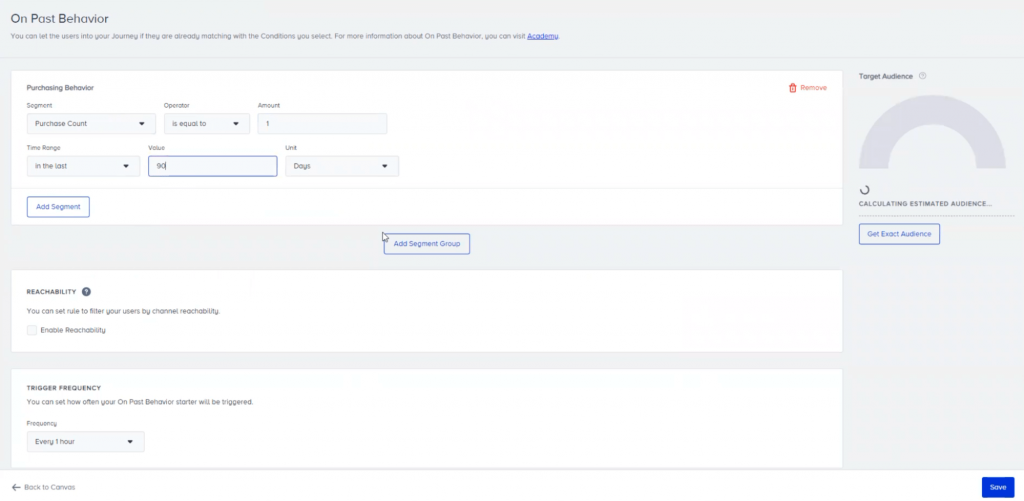Viewport: 1024px width, 501px height.
Task: Expand the Operator dropdown
Action: (207, 124)
